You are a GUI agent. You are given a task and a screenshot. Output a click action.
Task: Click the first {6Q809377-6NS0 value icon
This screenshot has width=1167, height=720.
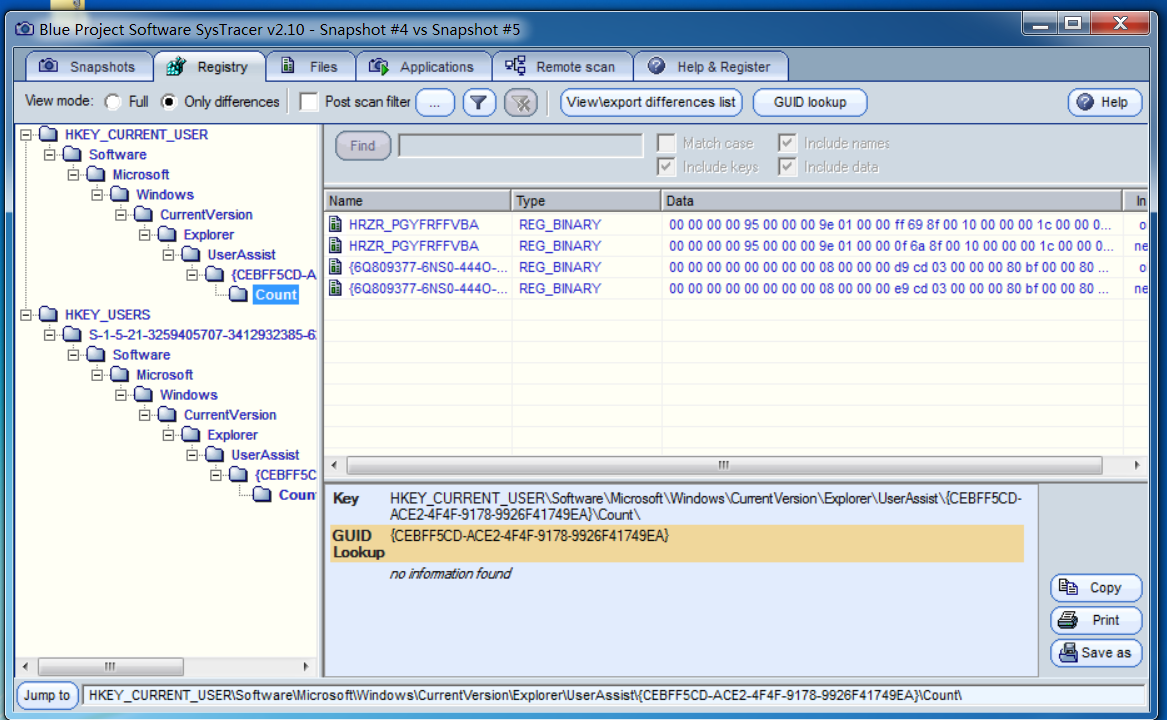336,267
